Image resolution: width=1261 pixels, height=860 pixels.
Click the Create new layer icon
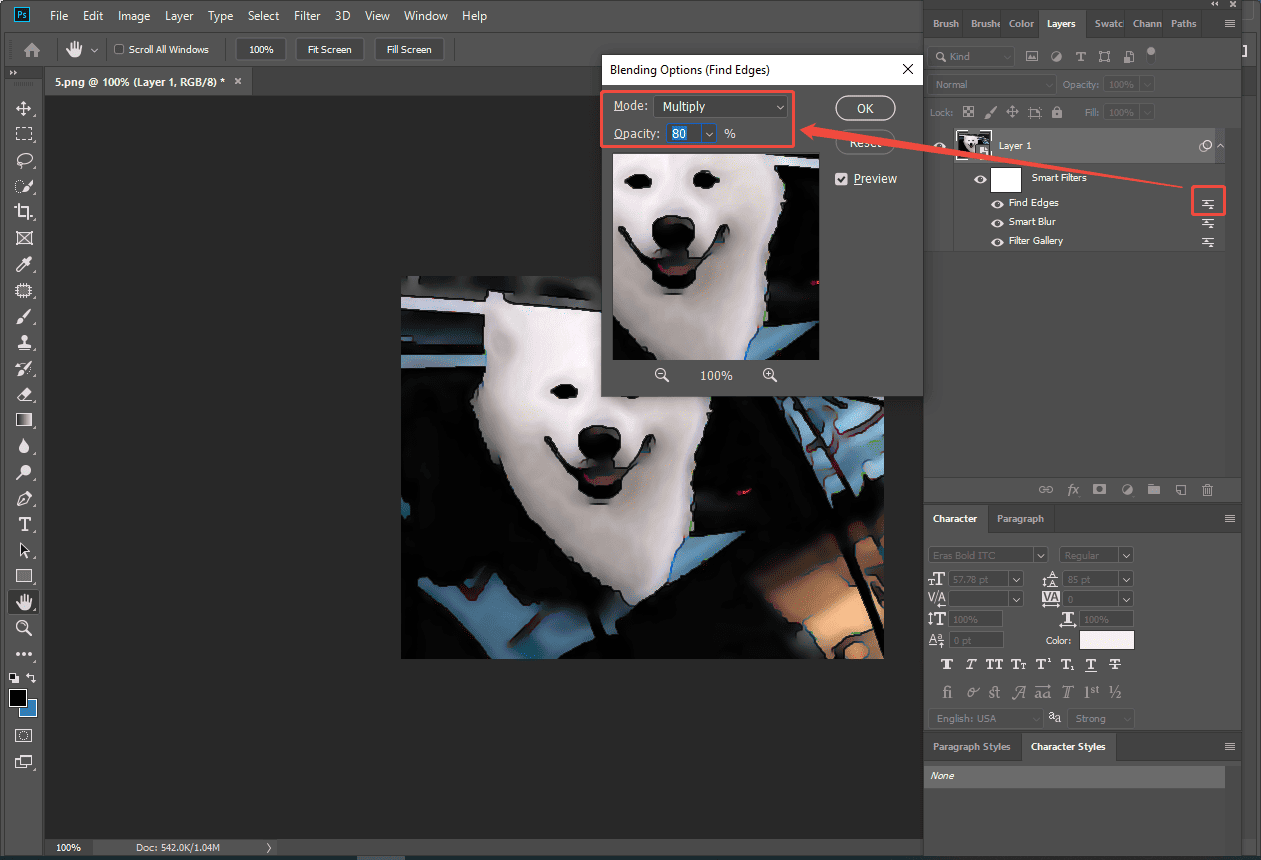pyautogui.click(x=1181, y=489)
